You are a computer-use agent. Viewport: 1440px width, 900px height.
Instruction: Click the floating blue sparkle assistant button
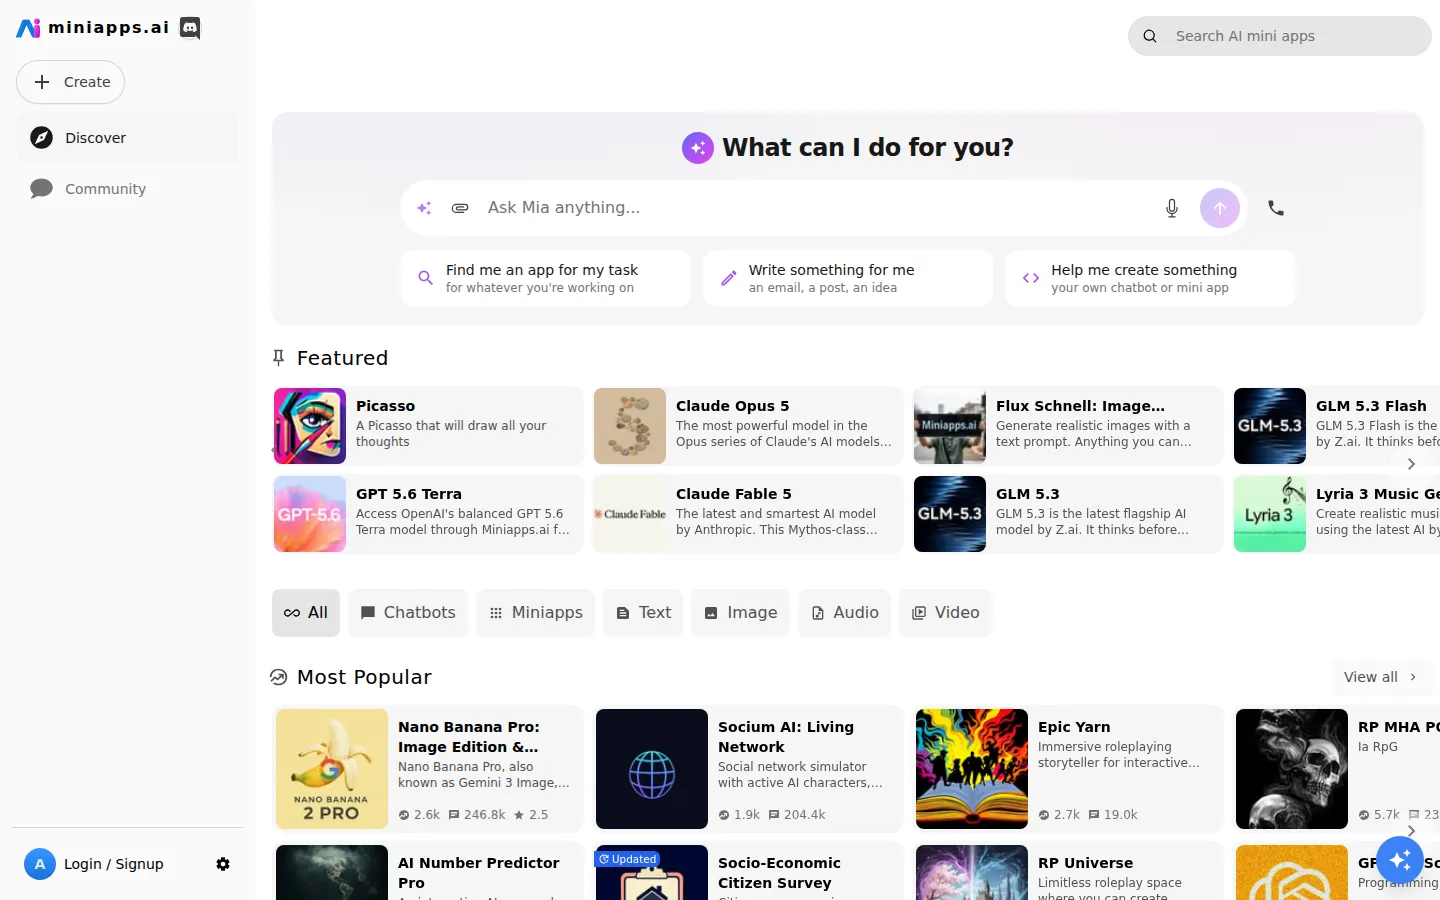pyautogui.click(x=1400, y=860)
